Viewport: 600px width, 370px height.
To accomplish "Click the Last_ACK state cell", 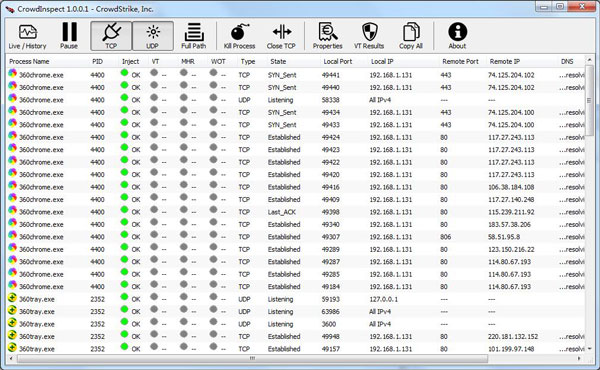I will 282,212.
